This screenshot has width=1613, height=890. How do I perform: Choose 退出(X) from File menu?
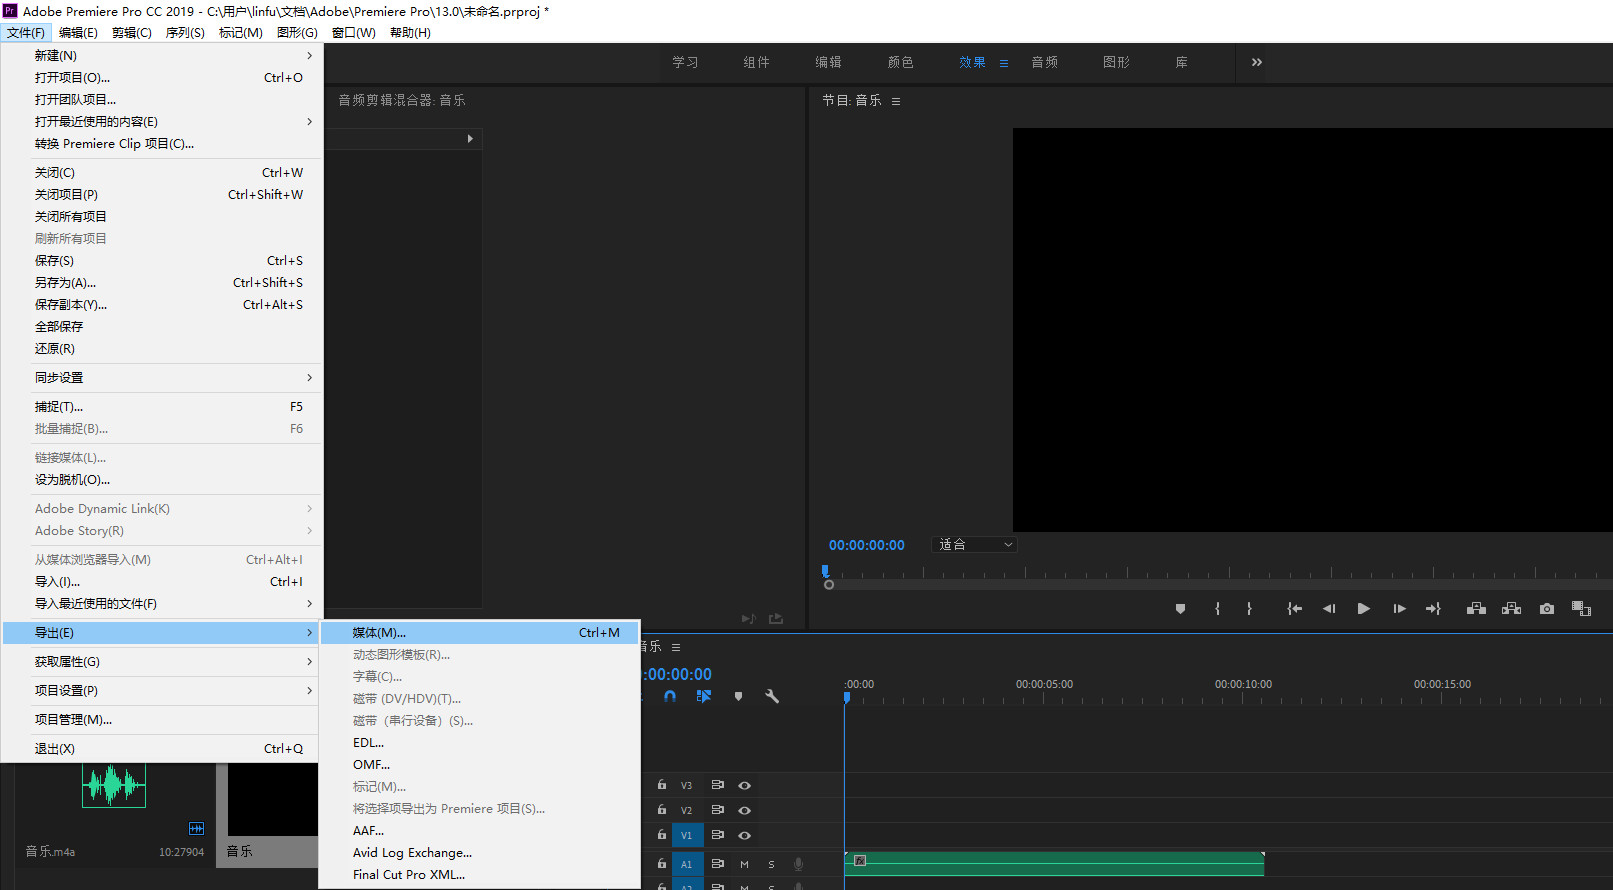click(x=162, y=749)
